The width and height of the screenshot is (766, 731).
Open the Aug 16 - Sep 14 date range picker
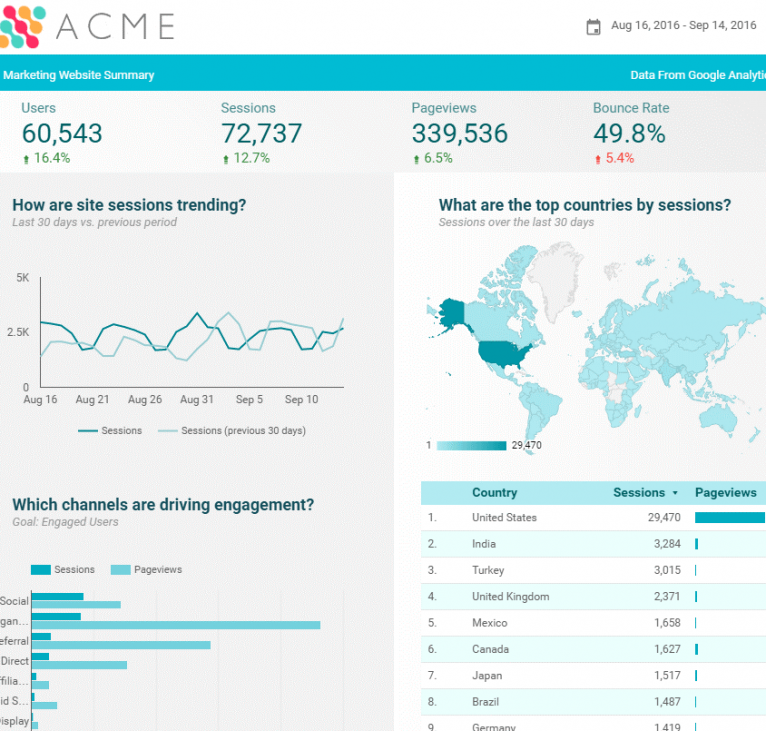[x=683, y=26]
